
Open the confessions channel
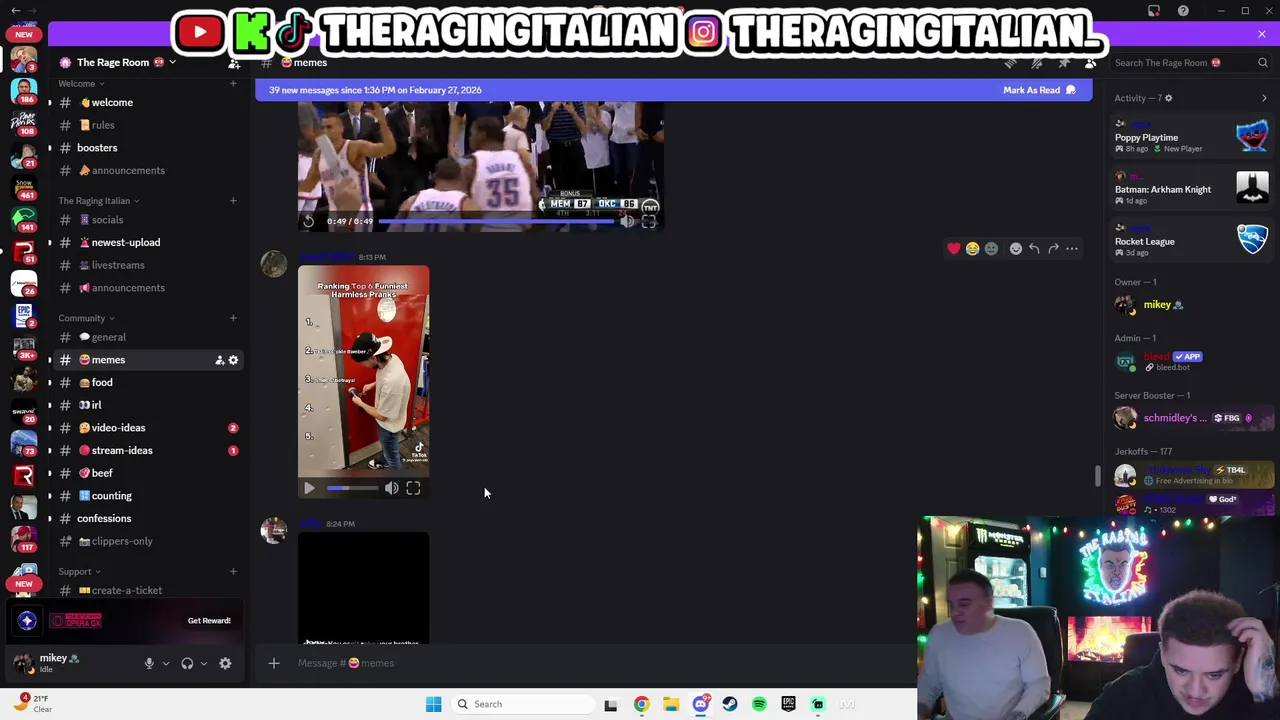(148, 518)
